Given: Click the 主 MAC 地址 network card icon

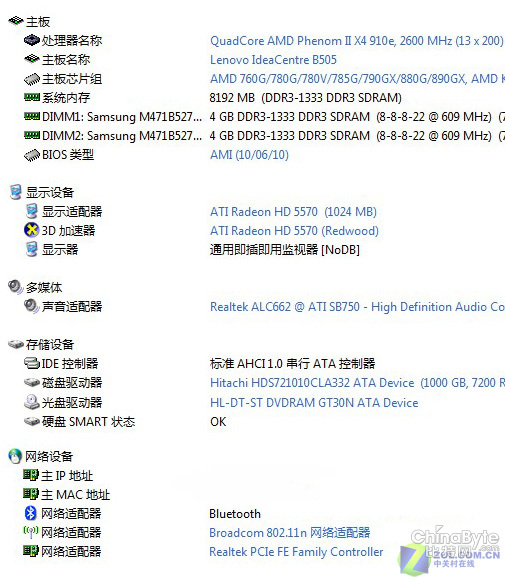Looking at the screenshot, I should tap(31, 494).
